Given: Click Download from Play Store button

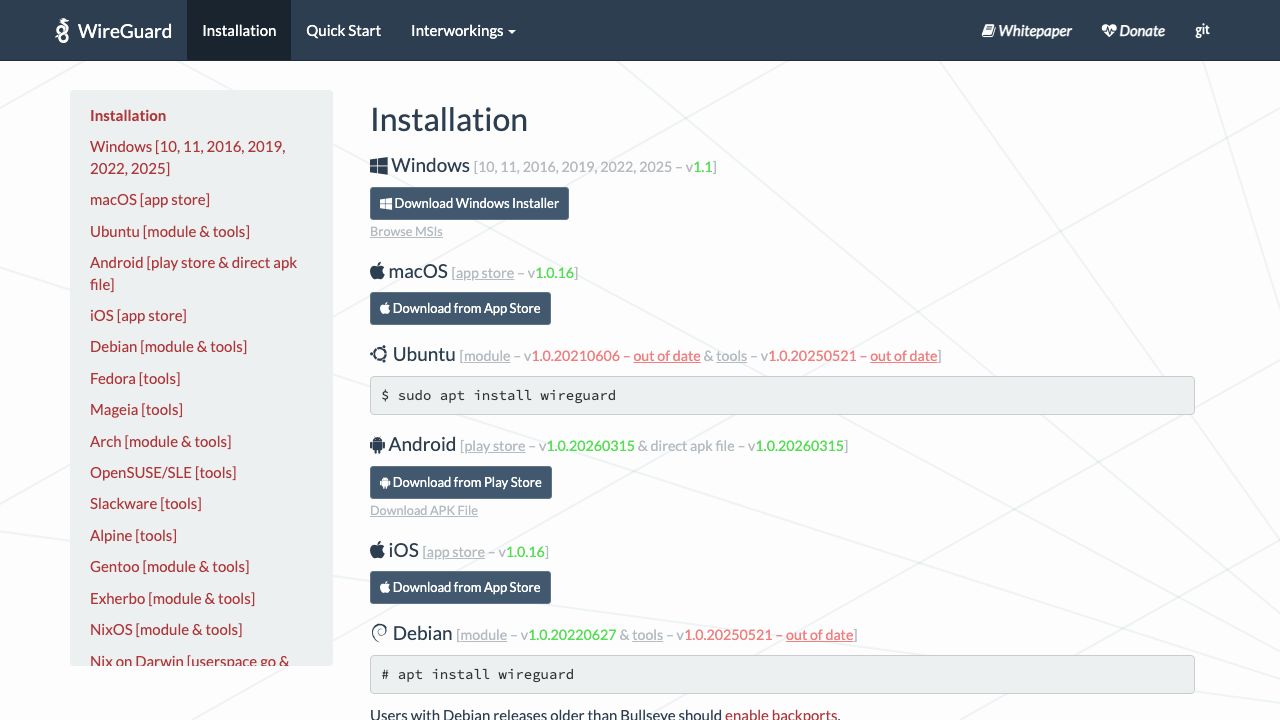Looking at the screenshot, I should pos(461,482).
